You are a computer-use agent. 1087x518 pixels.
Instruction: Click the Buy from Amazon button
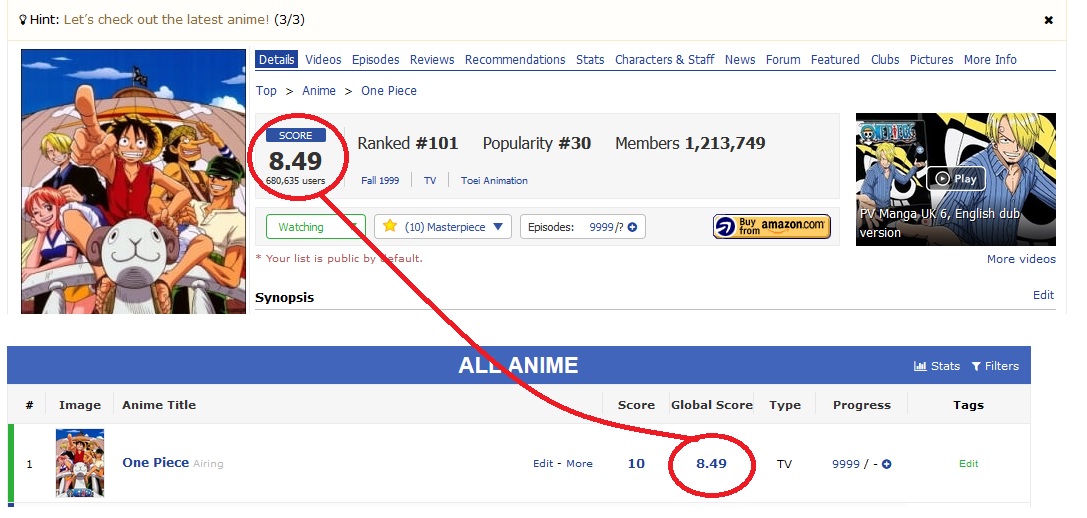pyautogui.click(x=772, y=227)
